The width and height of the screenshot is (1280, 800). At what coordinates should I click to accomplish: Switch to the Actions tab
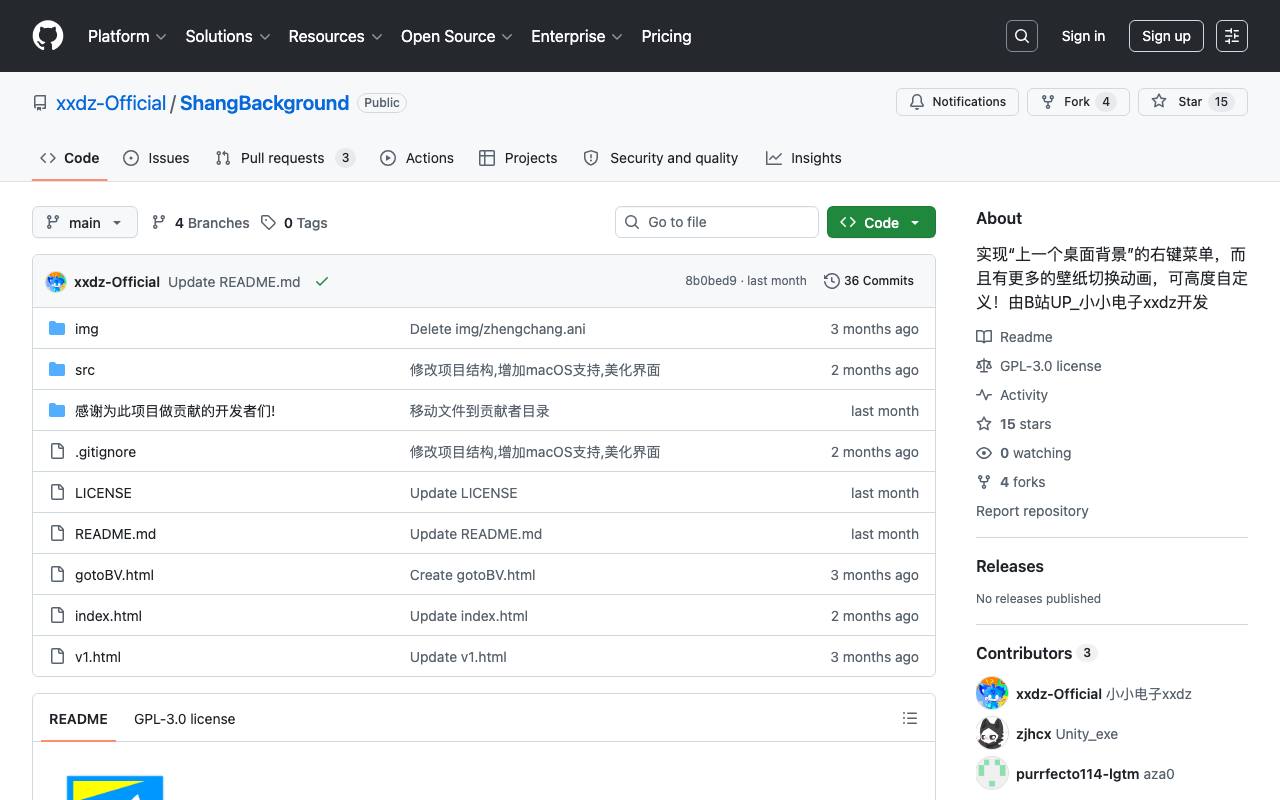[417, 158]
